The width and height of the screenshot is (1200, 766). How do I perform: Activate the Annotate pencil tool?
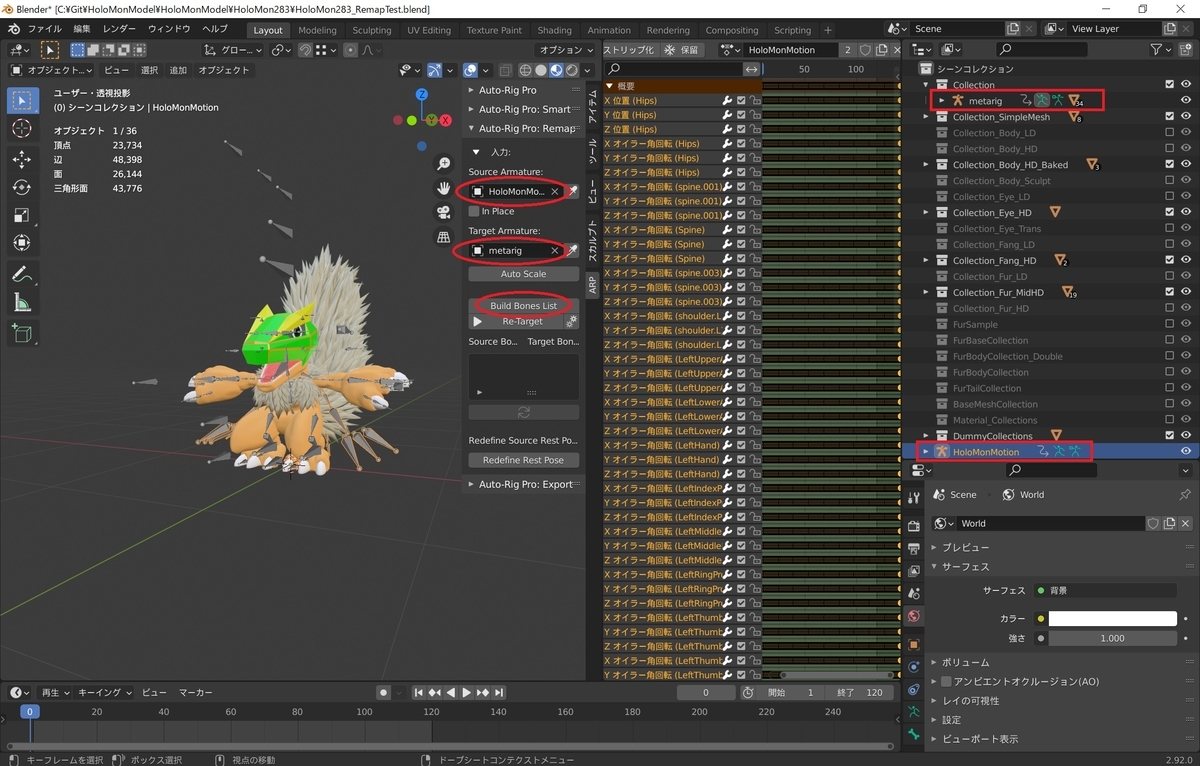pos(23,275)
